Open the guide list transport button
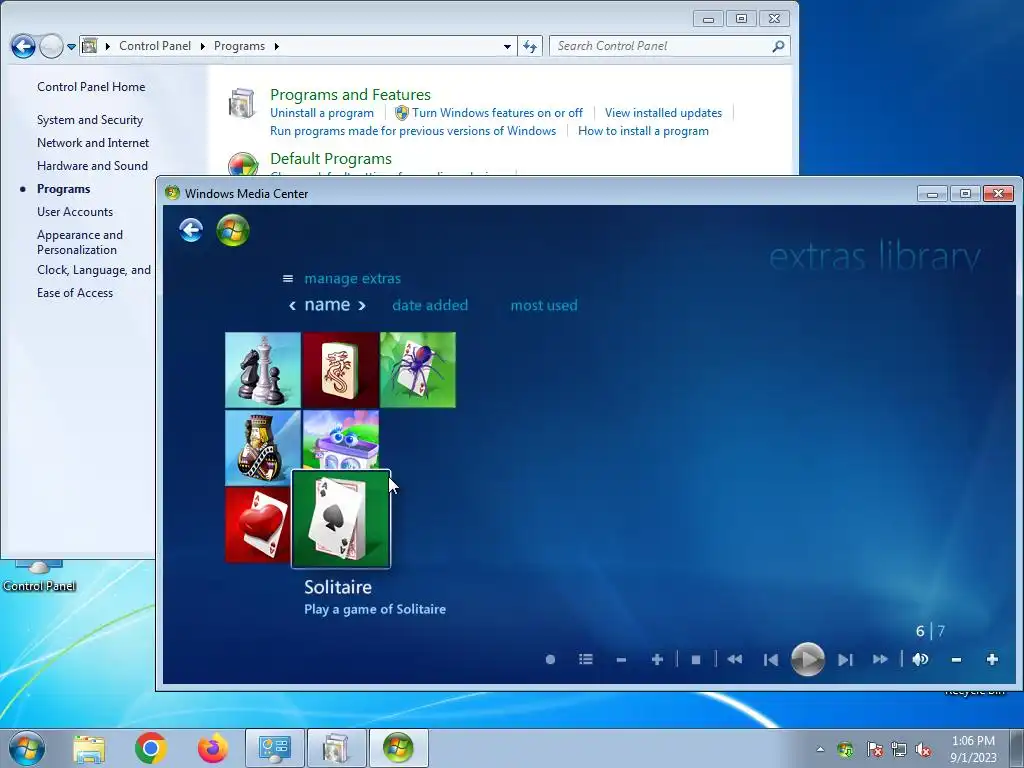The width and height of the screenshot is (1024, 768). click(x=586, y=660)
